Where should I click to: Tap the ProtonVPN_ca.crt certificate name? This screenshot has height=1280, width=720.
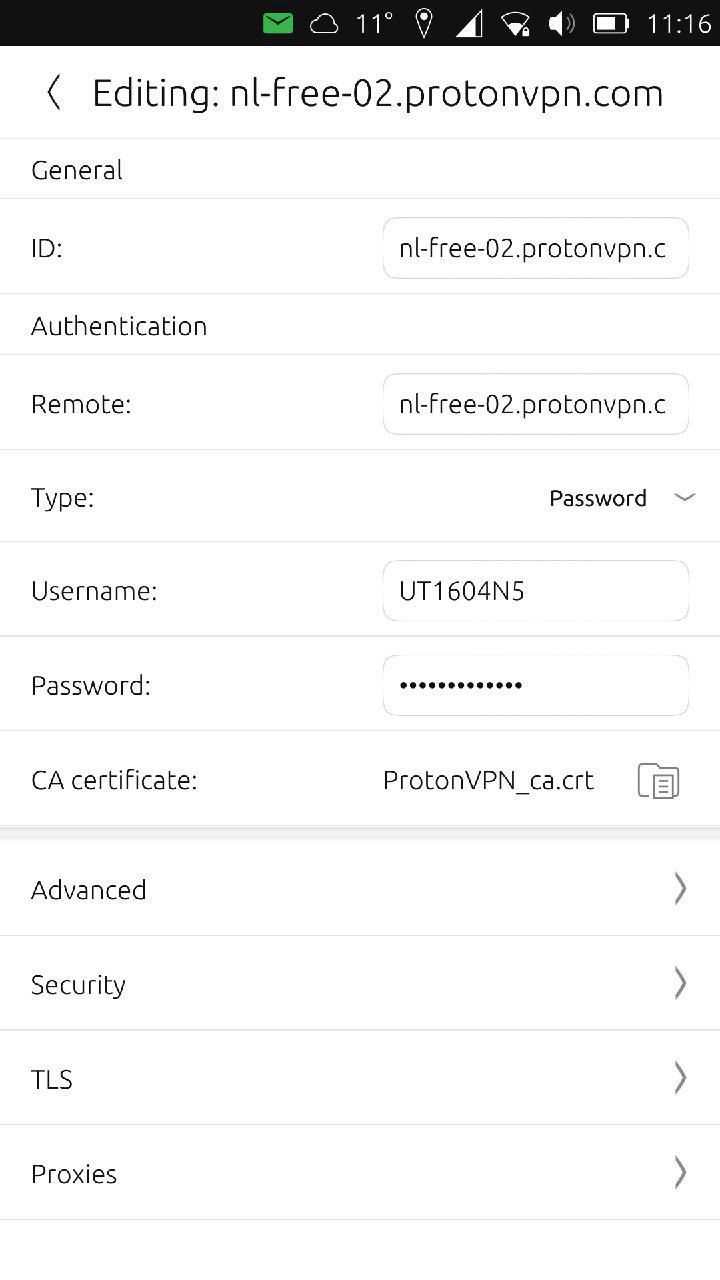point(488,781)
